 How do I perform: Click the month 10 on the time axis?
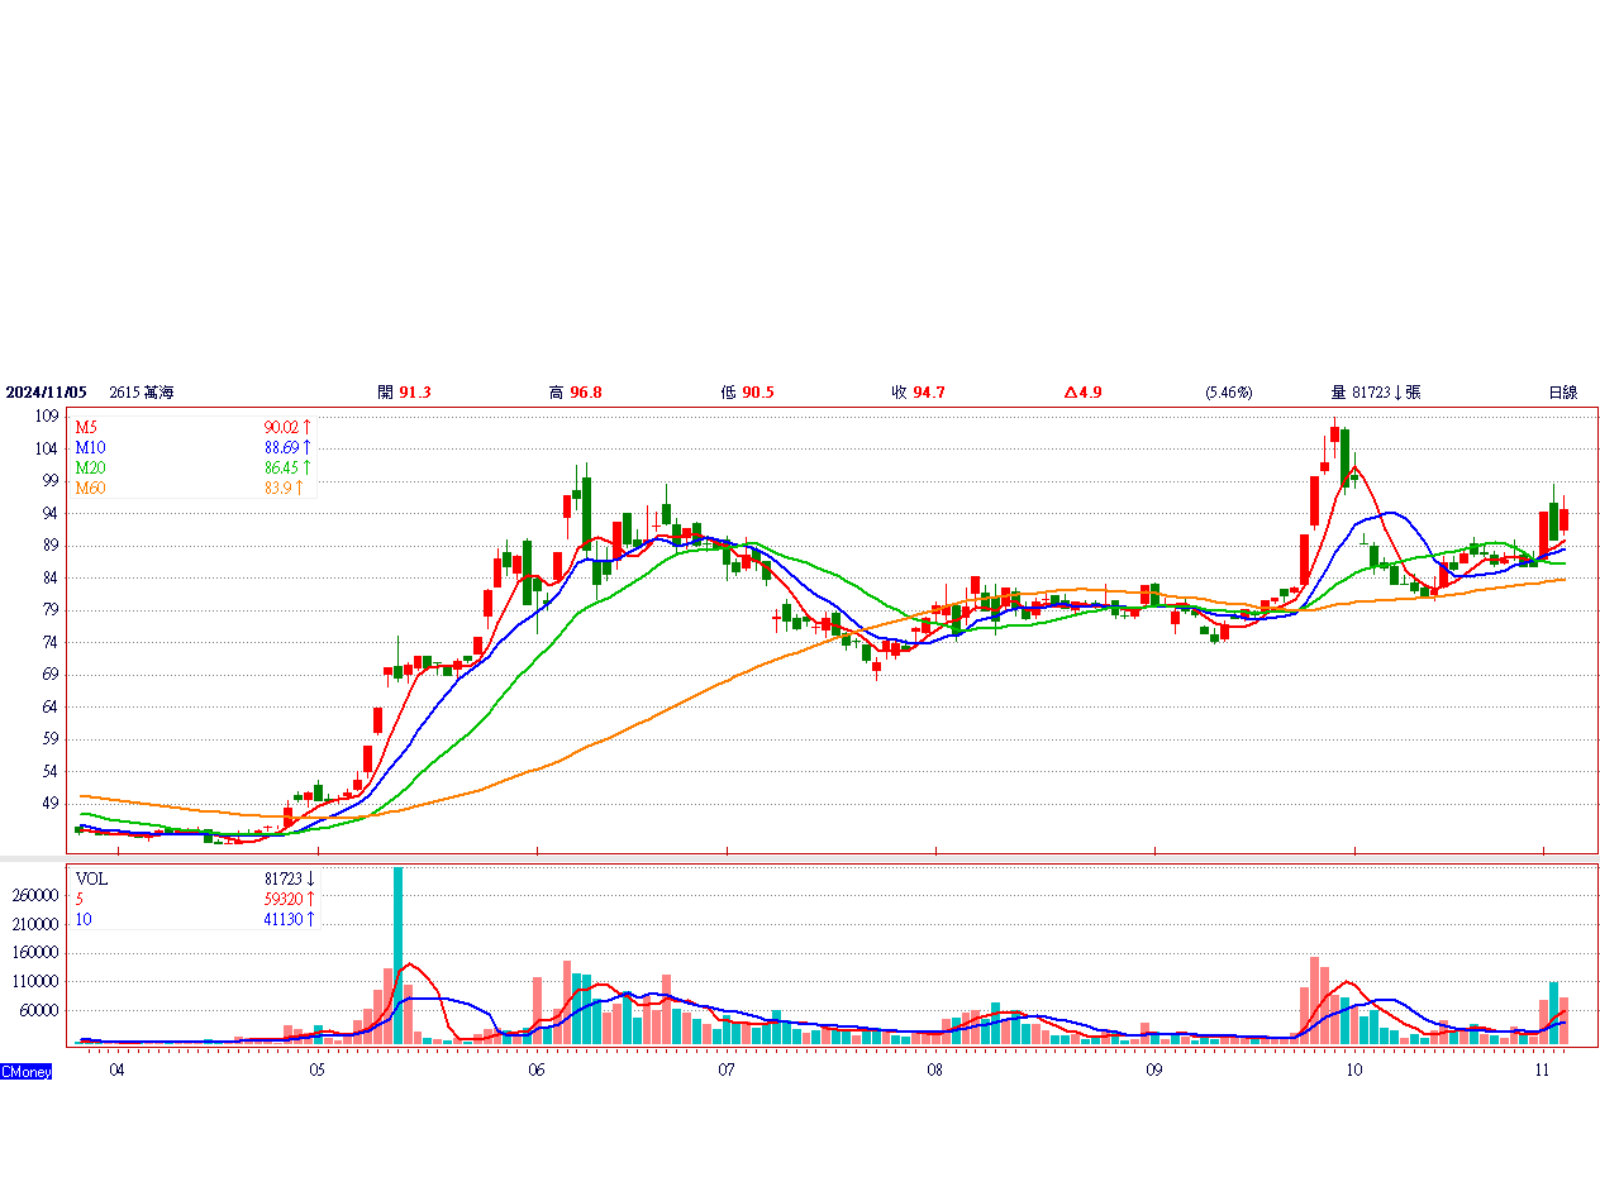[x=1354, y=1070]
